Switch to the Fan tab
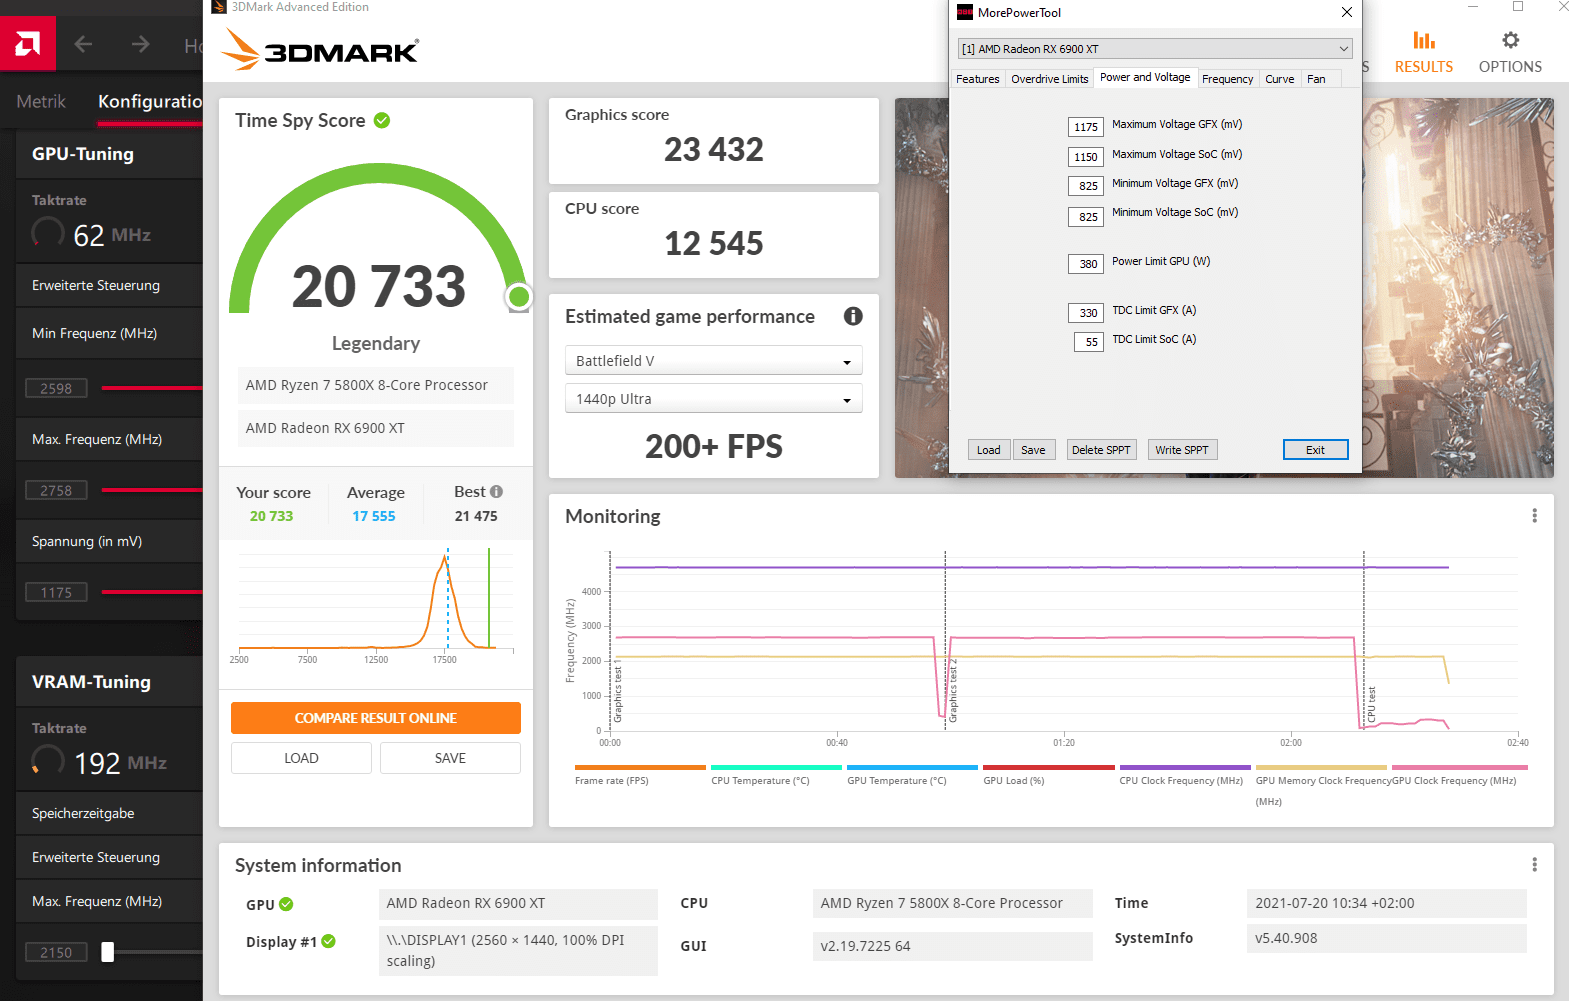 coord(1316,79)
